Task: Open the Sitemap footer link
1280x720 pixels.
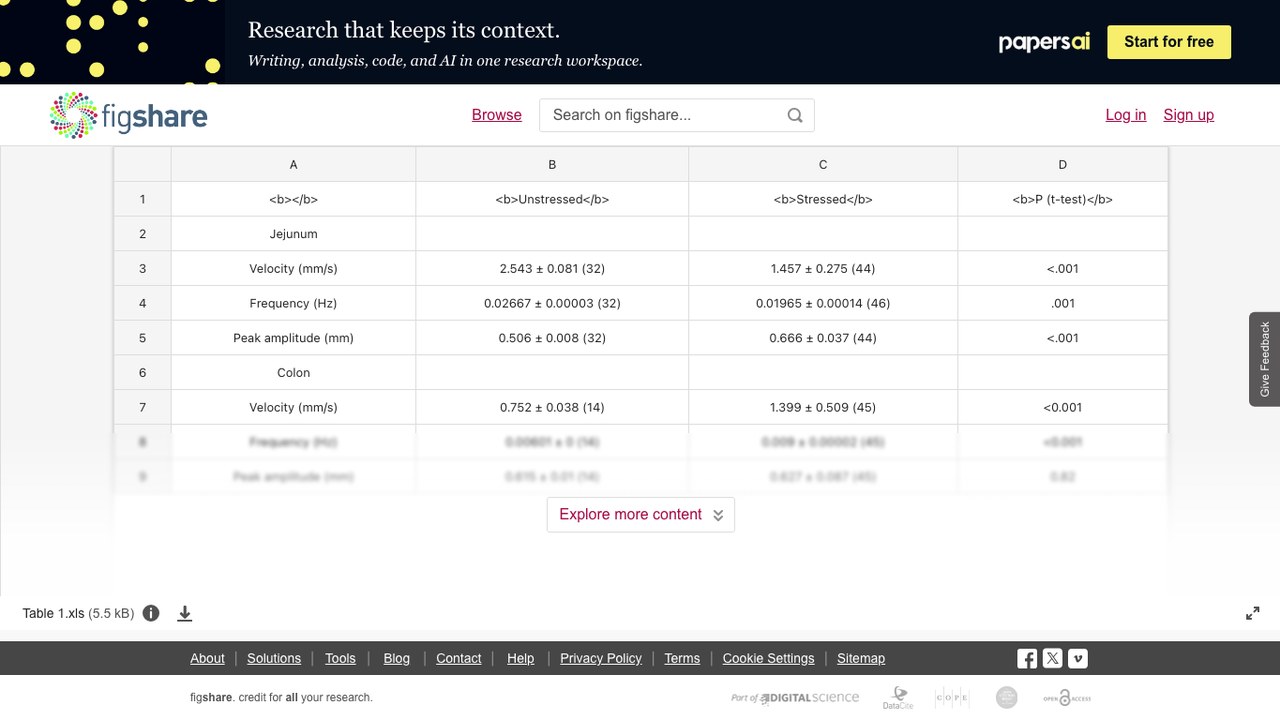Action: [x=861, y=658]
